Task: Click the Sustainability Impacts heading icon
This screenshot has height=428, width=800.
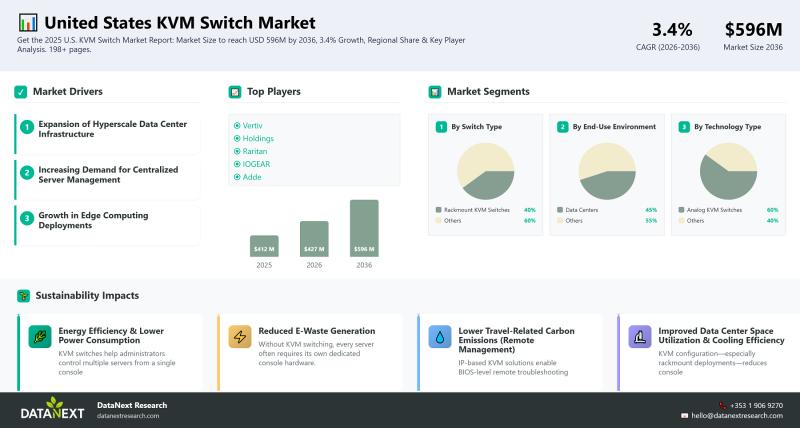Action: [22, 296]
